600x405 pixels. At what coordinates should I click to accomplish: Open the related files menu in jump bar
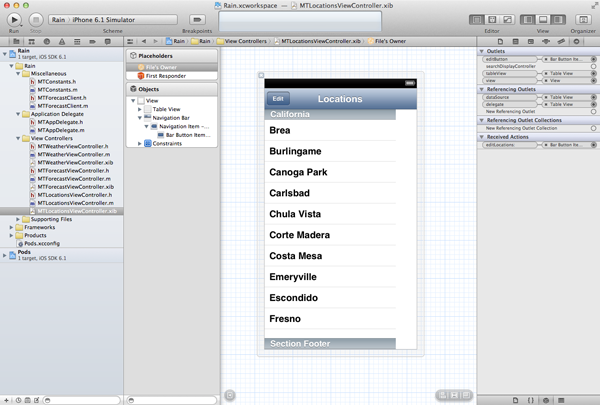[x=130, y=41]
